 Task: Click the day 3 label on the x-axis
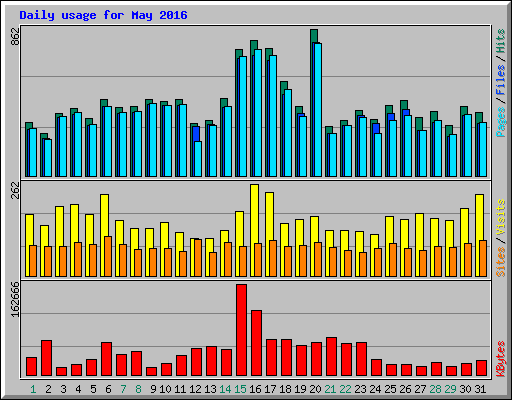coord(63,389)
